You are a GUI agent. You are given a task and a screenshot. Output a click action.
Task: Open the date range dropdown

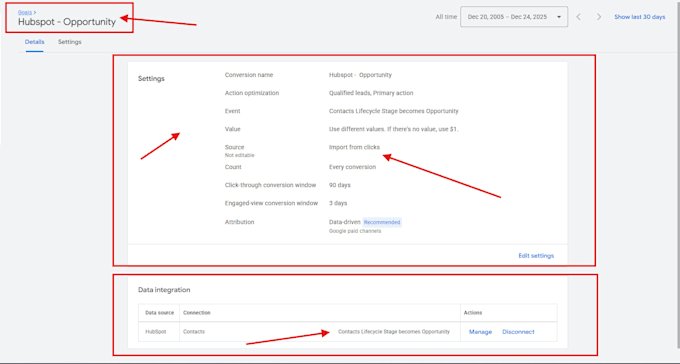click(x=514, y=17)
